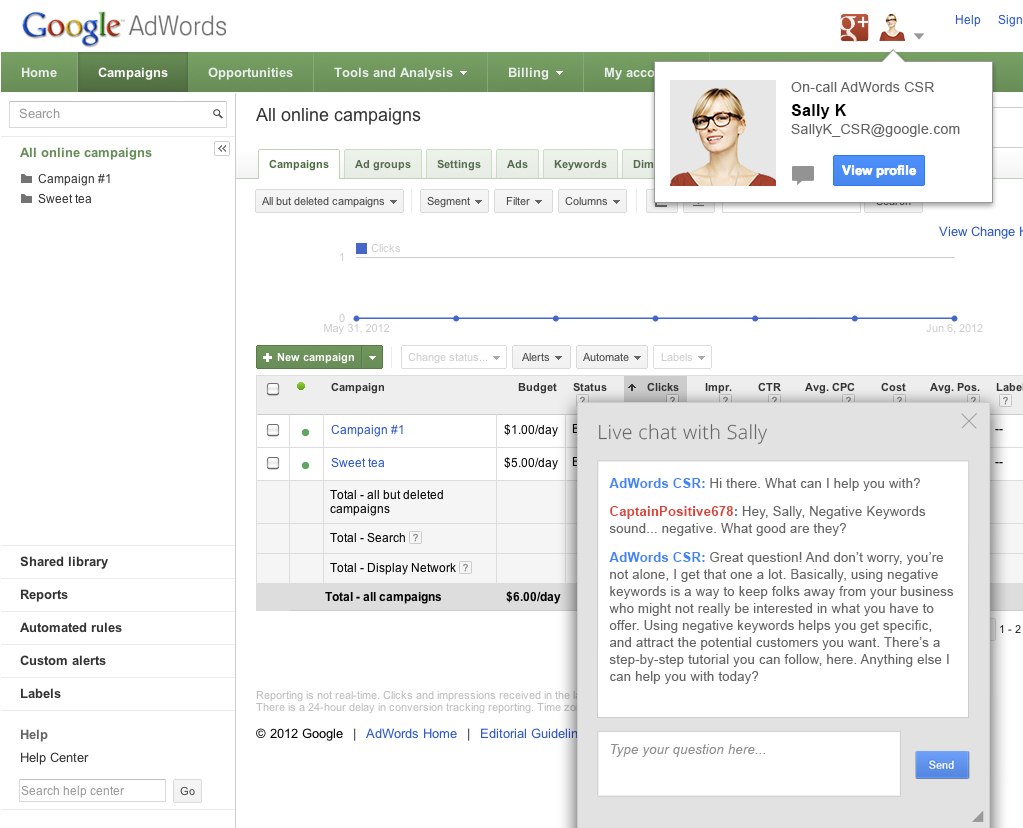This screenshot has height=828, width=1023.
Task: Click the chat bubble icon in profile card
Action: pos(802,174)
